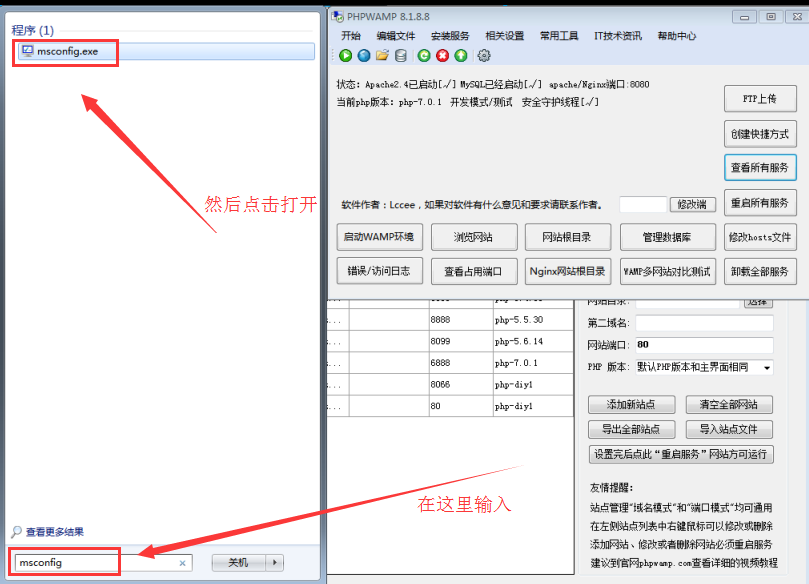Click the 管理数据库 button
Image resolution: width=809 pixels, height=584 pixels.
coord(667,237)
